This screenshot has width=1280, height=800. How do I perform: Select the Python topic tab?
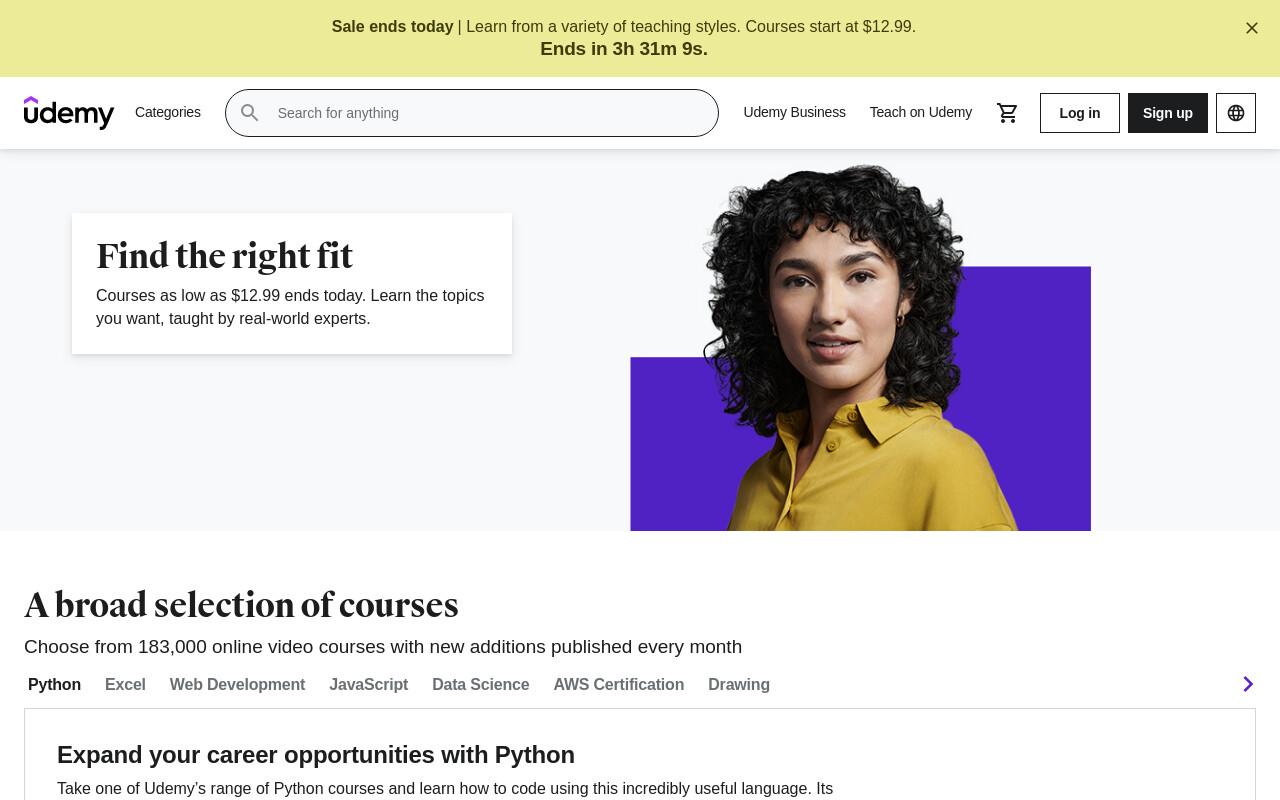pos(54,684)
